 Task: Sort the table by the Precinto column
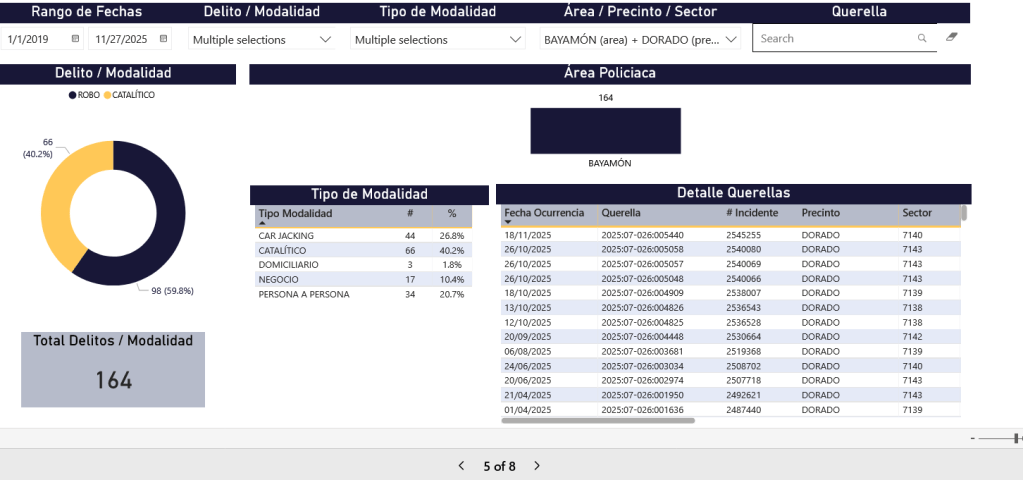point(820,213)
